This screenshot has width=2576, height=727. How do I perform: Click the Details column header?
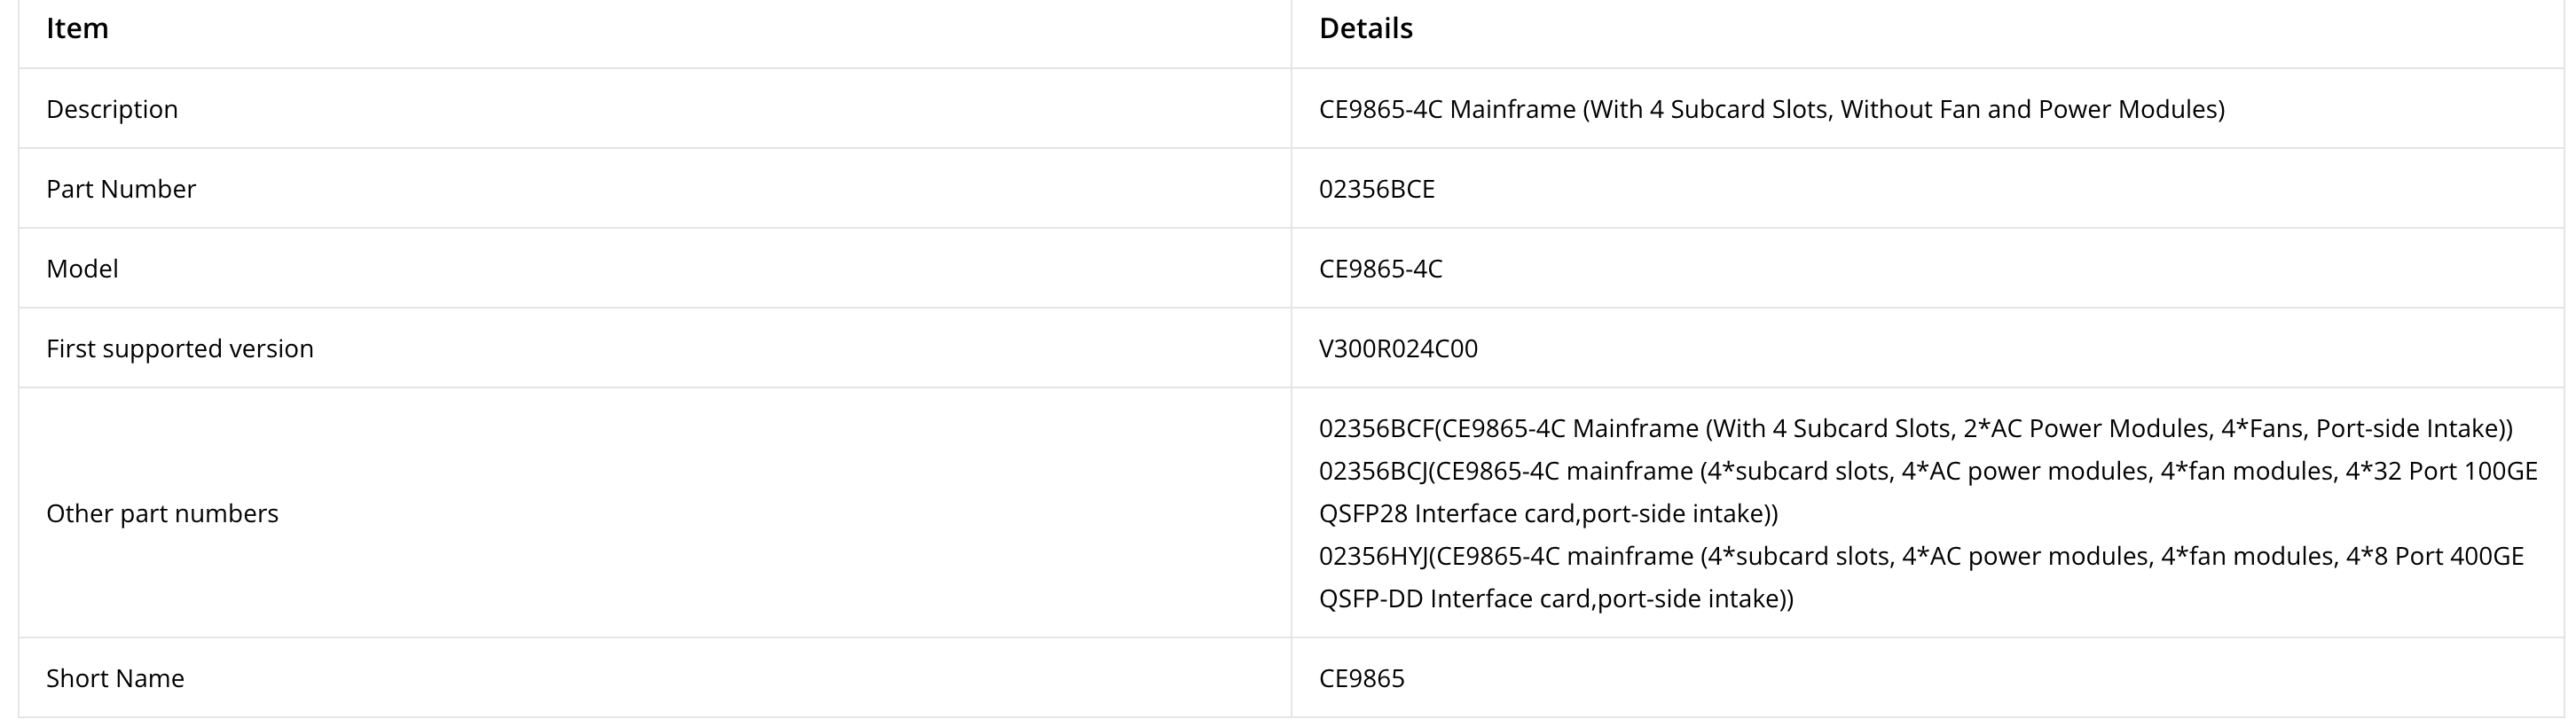coord(1365,29)
